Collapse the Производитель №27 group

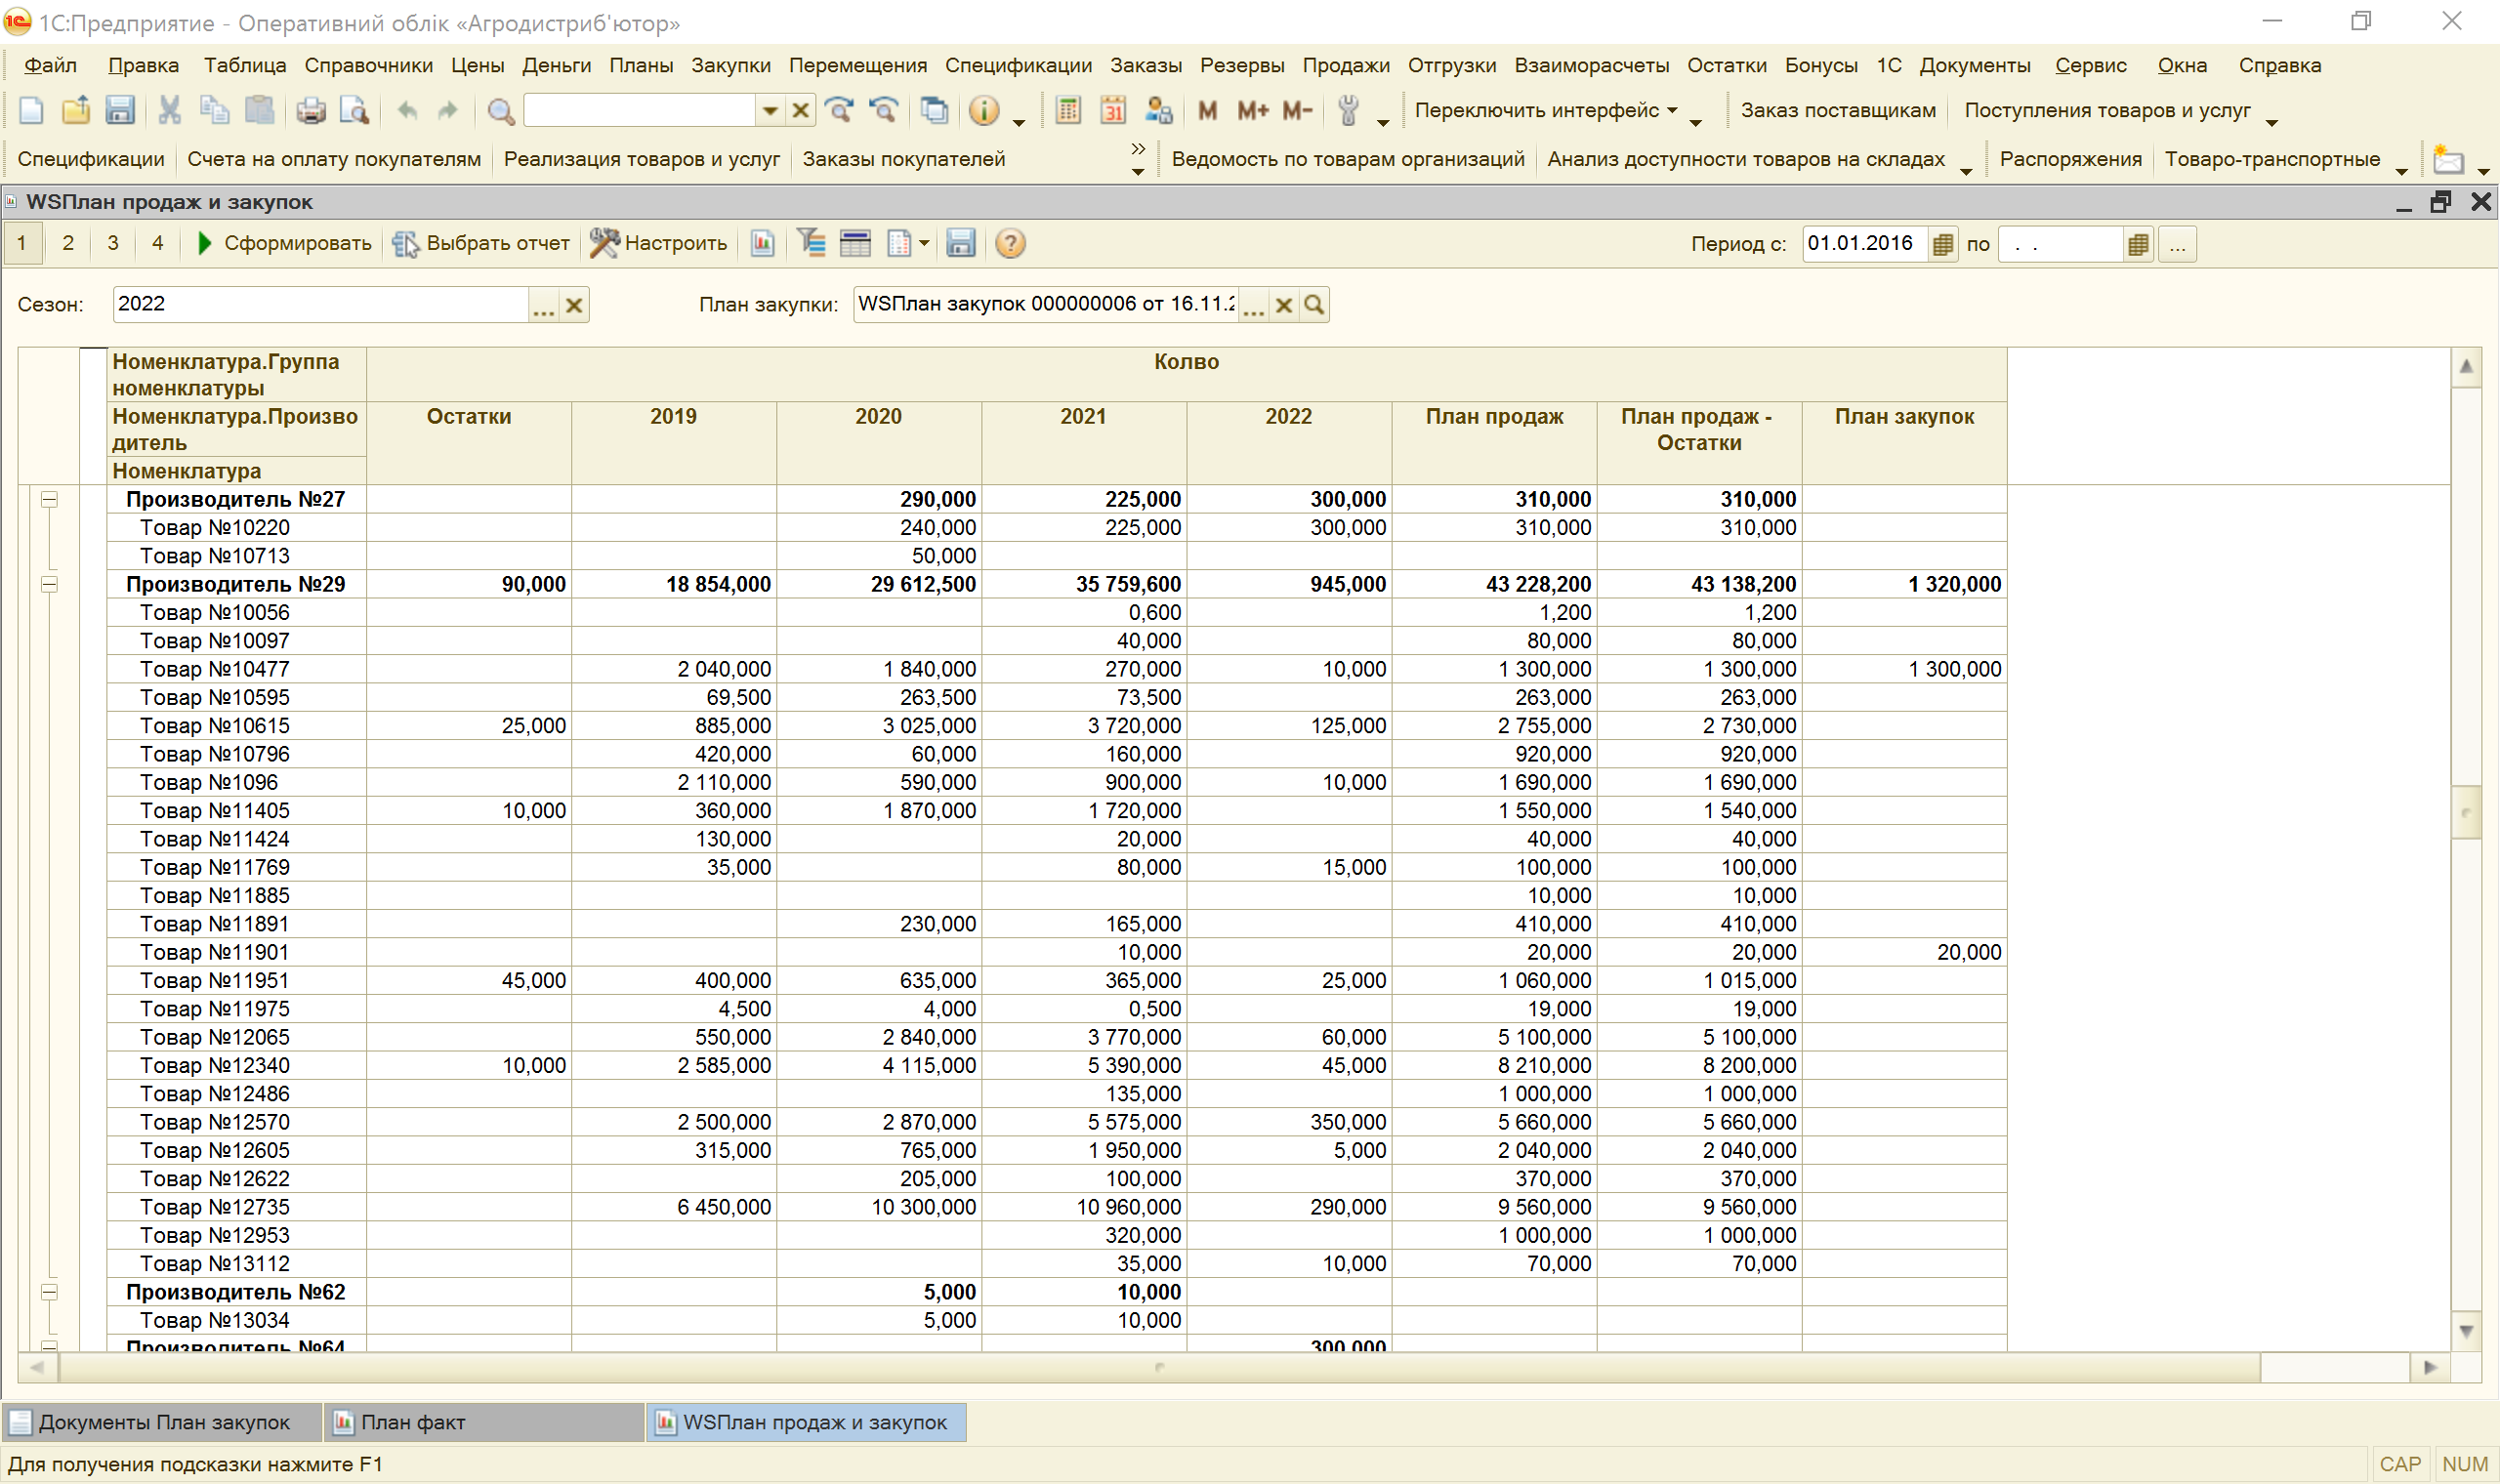coord(49,499)
